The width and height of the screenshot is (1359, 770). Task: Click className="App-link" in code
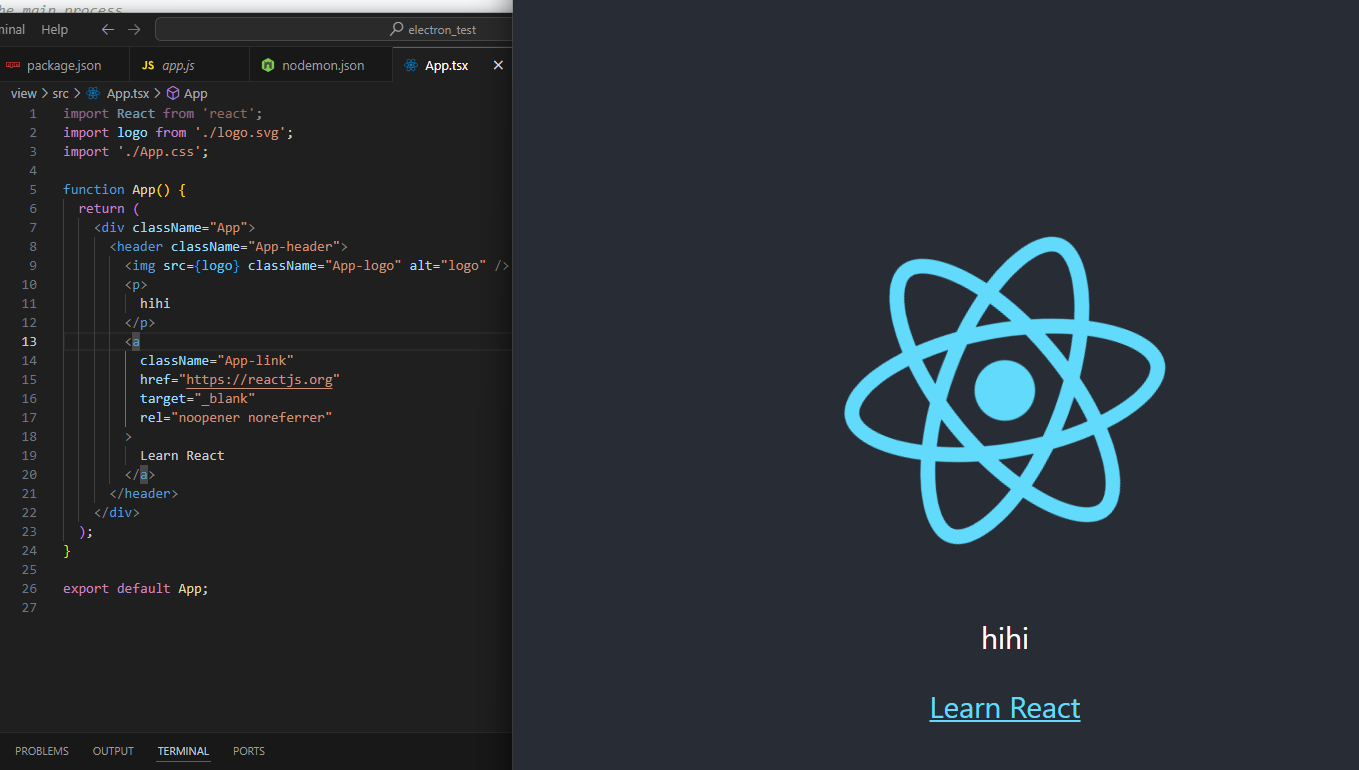click(x=217, y=361)
